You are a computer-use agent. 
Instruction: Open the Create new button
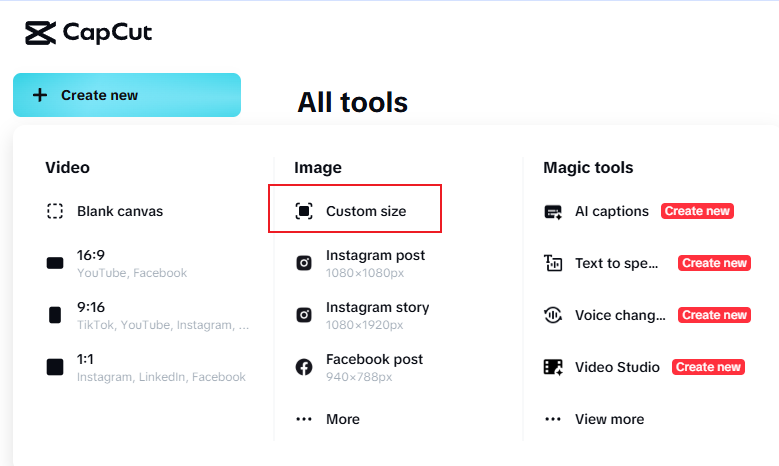click(x=127, y=95)
